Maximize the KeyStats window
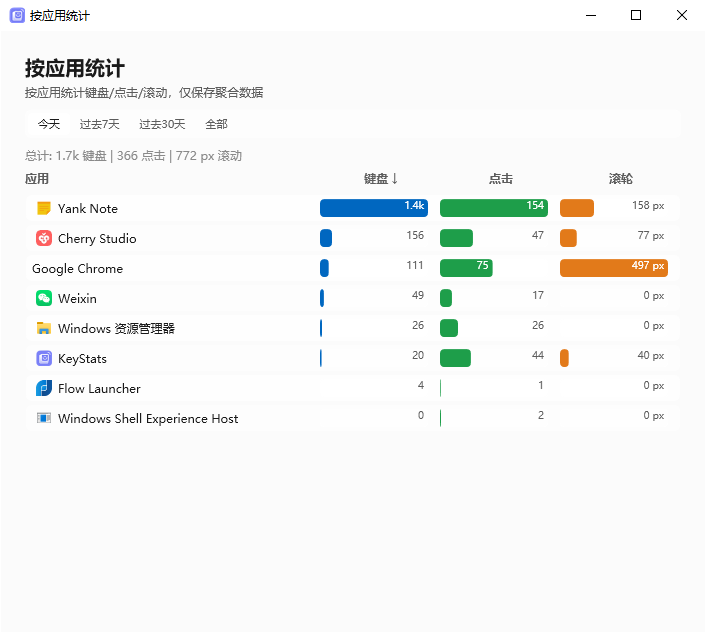 pos(636,15)
